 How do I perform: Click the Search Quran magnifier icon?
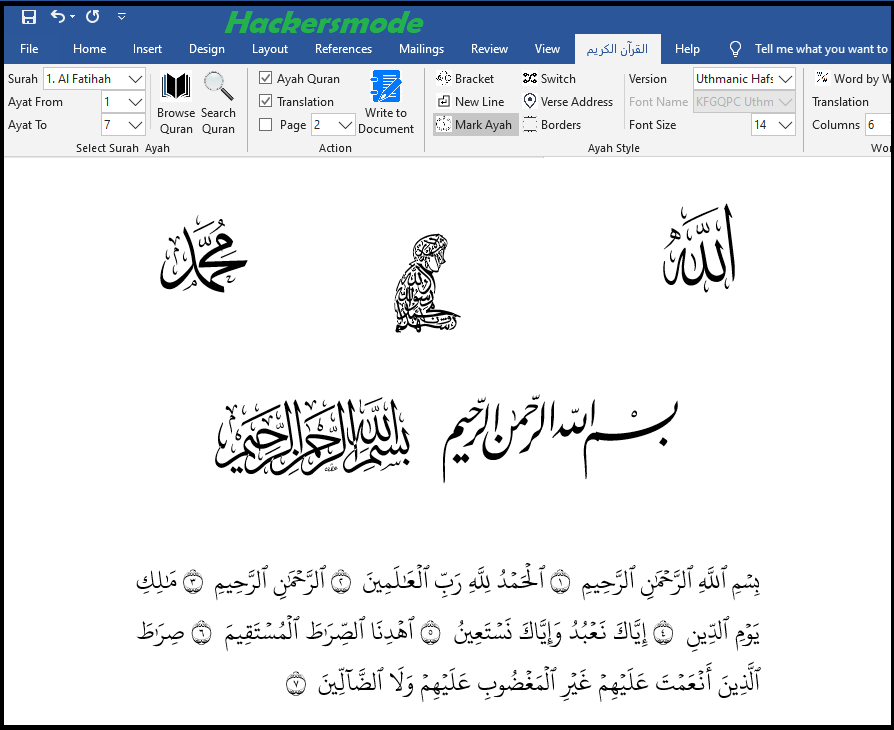coord(218,86)
